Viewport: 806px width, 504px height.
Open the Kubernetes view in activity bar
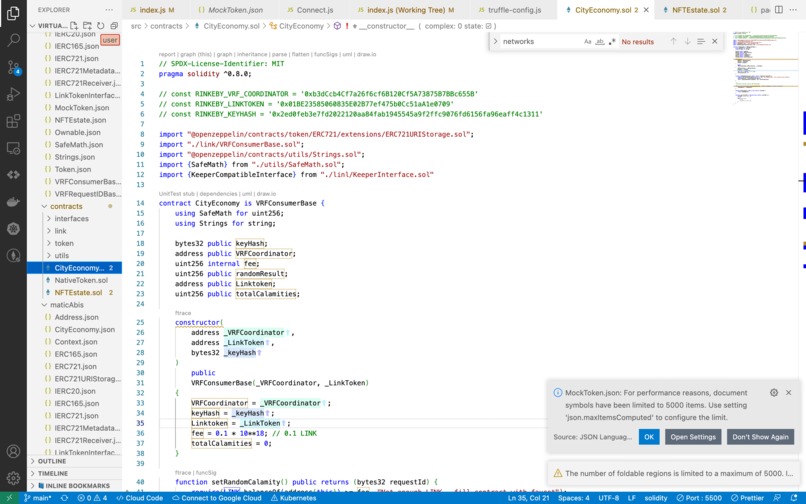click(13, 228)
